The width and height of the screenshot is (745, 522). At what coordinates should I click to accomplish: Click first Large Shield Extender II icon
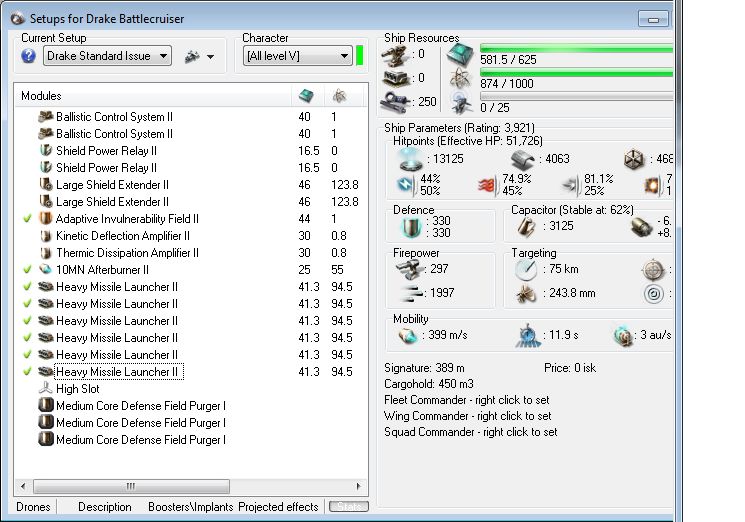point(46,185)
